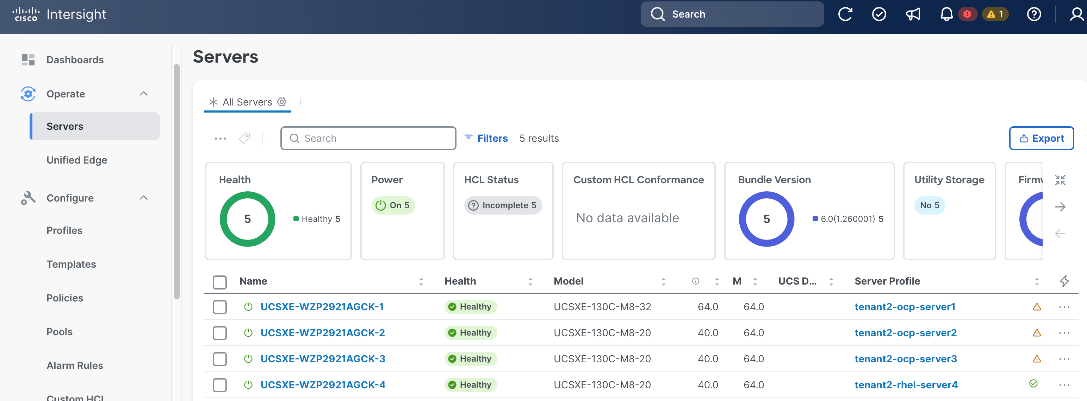Sort by the Server Profile column arrows
This screenshot has height=401, width=1087.
tap(1036, 282)
